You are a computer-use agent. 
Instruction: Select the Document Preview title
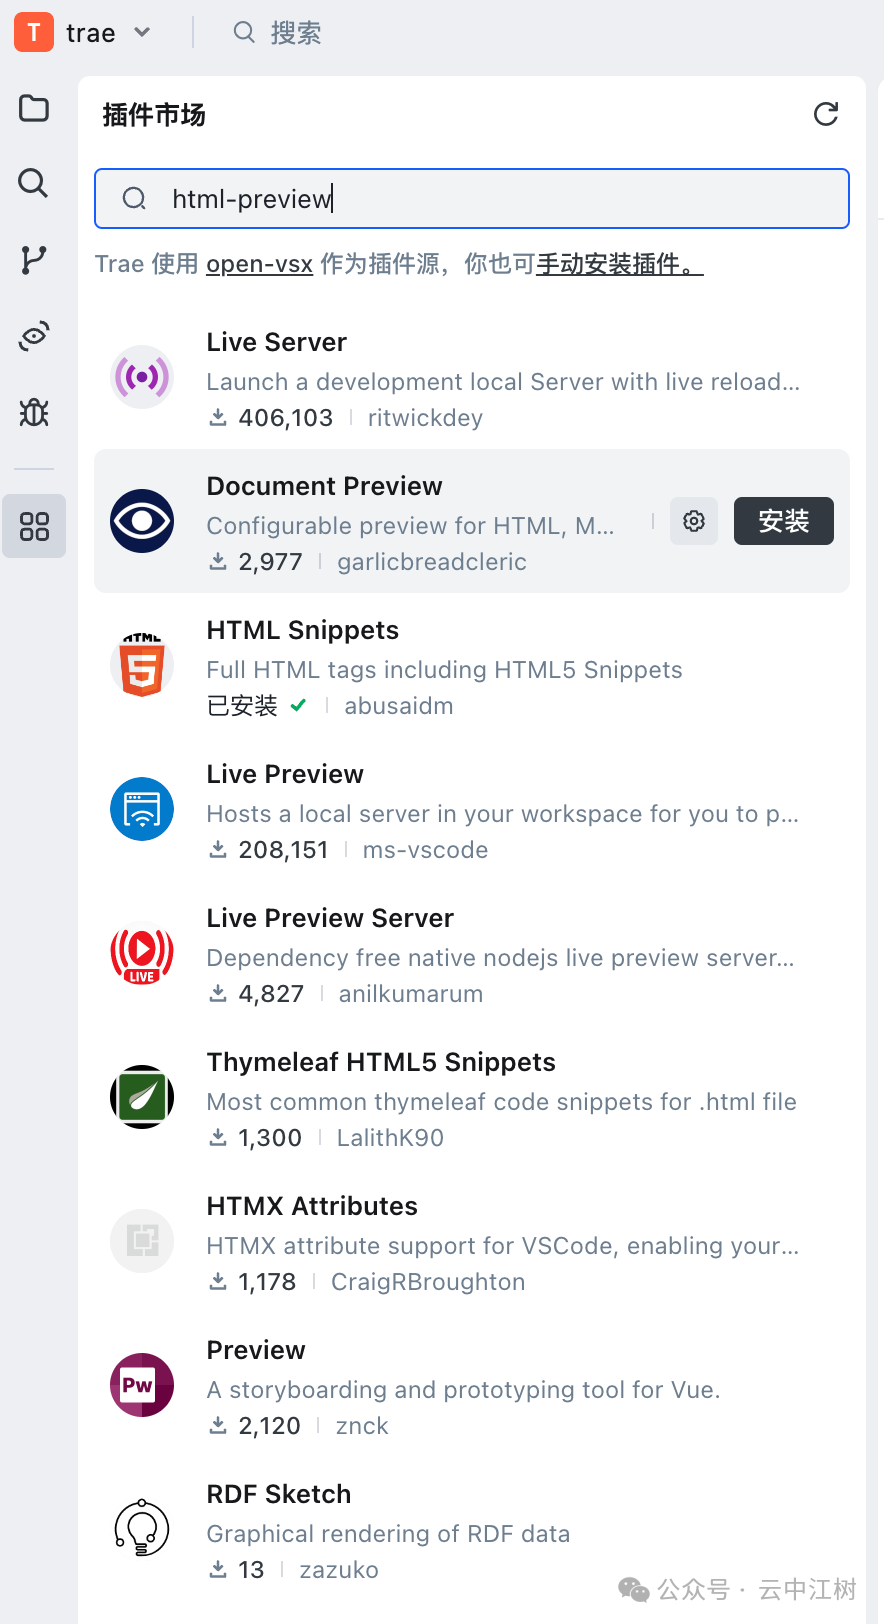pyautogui.click(x=325, y=486)
